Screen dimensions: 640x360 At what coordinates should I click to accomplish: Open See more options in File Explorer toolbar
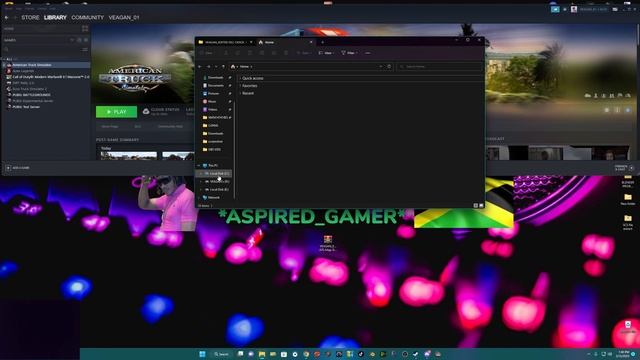point(368,53)
